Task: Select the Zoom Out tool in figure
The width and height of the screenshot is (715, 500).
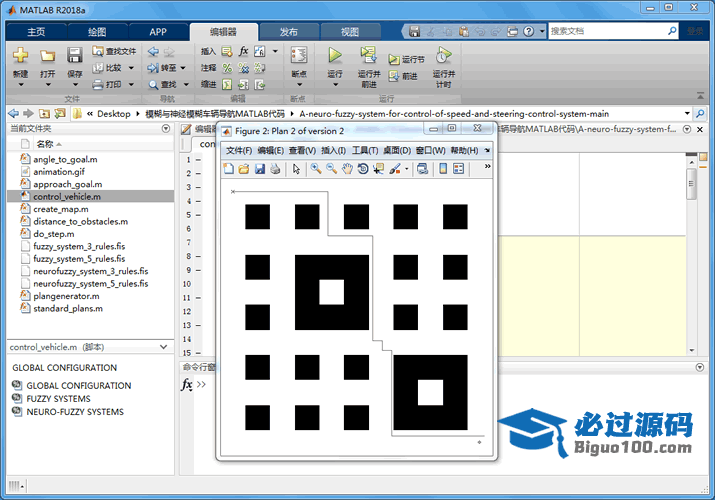Action: (x=332, y=169)
